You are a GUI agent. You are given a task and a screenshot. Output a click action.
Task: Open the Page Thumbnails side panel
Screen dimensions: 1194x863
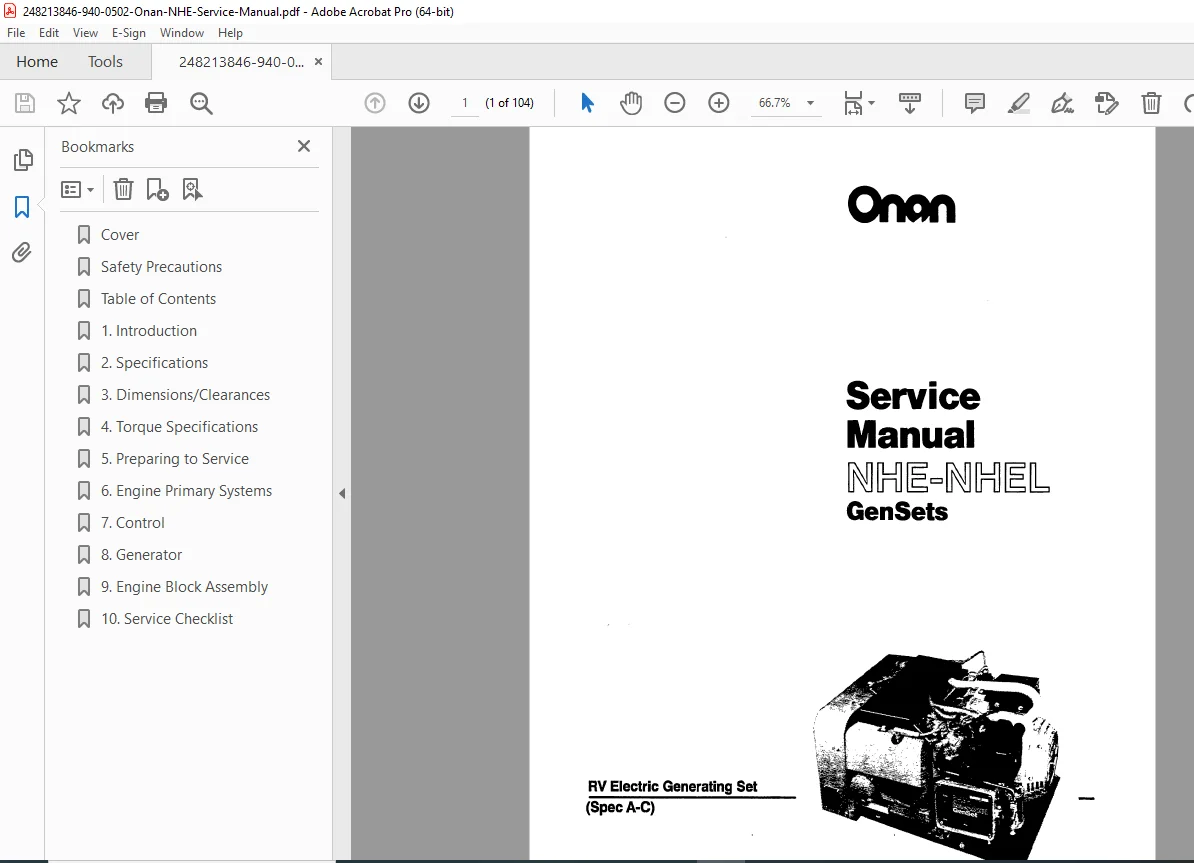click(23, 160)
